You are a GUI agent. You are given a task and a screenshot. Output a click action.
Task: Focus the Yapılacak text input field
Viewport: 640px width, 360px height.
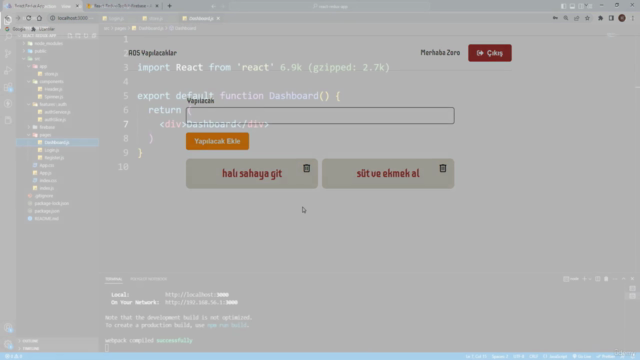pos(320,116)
